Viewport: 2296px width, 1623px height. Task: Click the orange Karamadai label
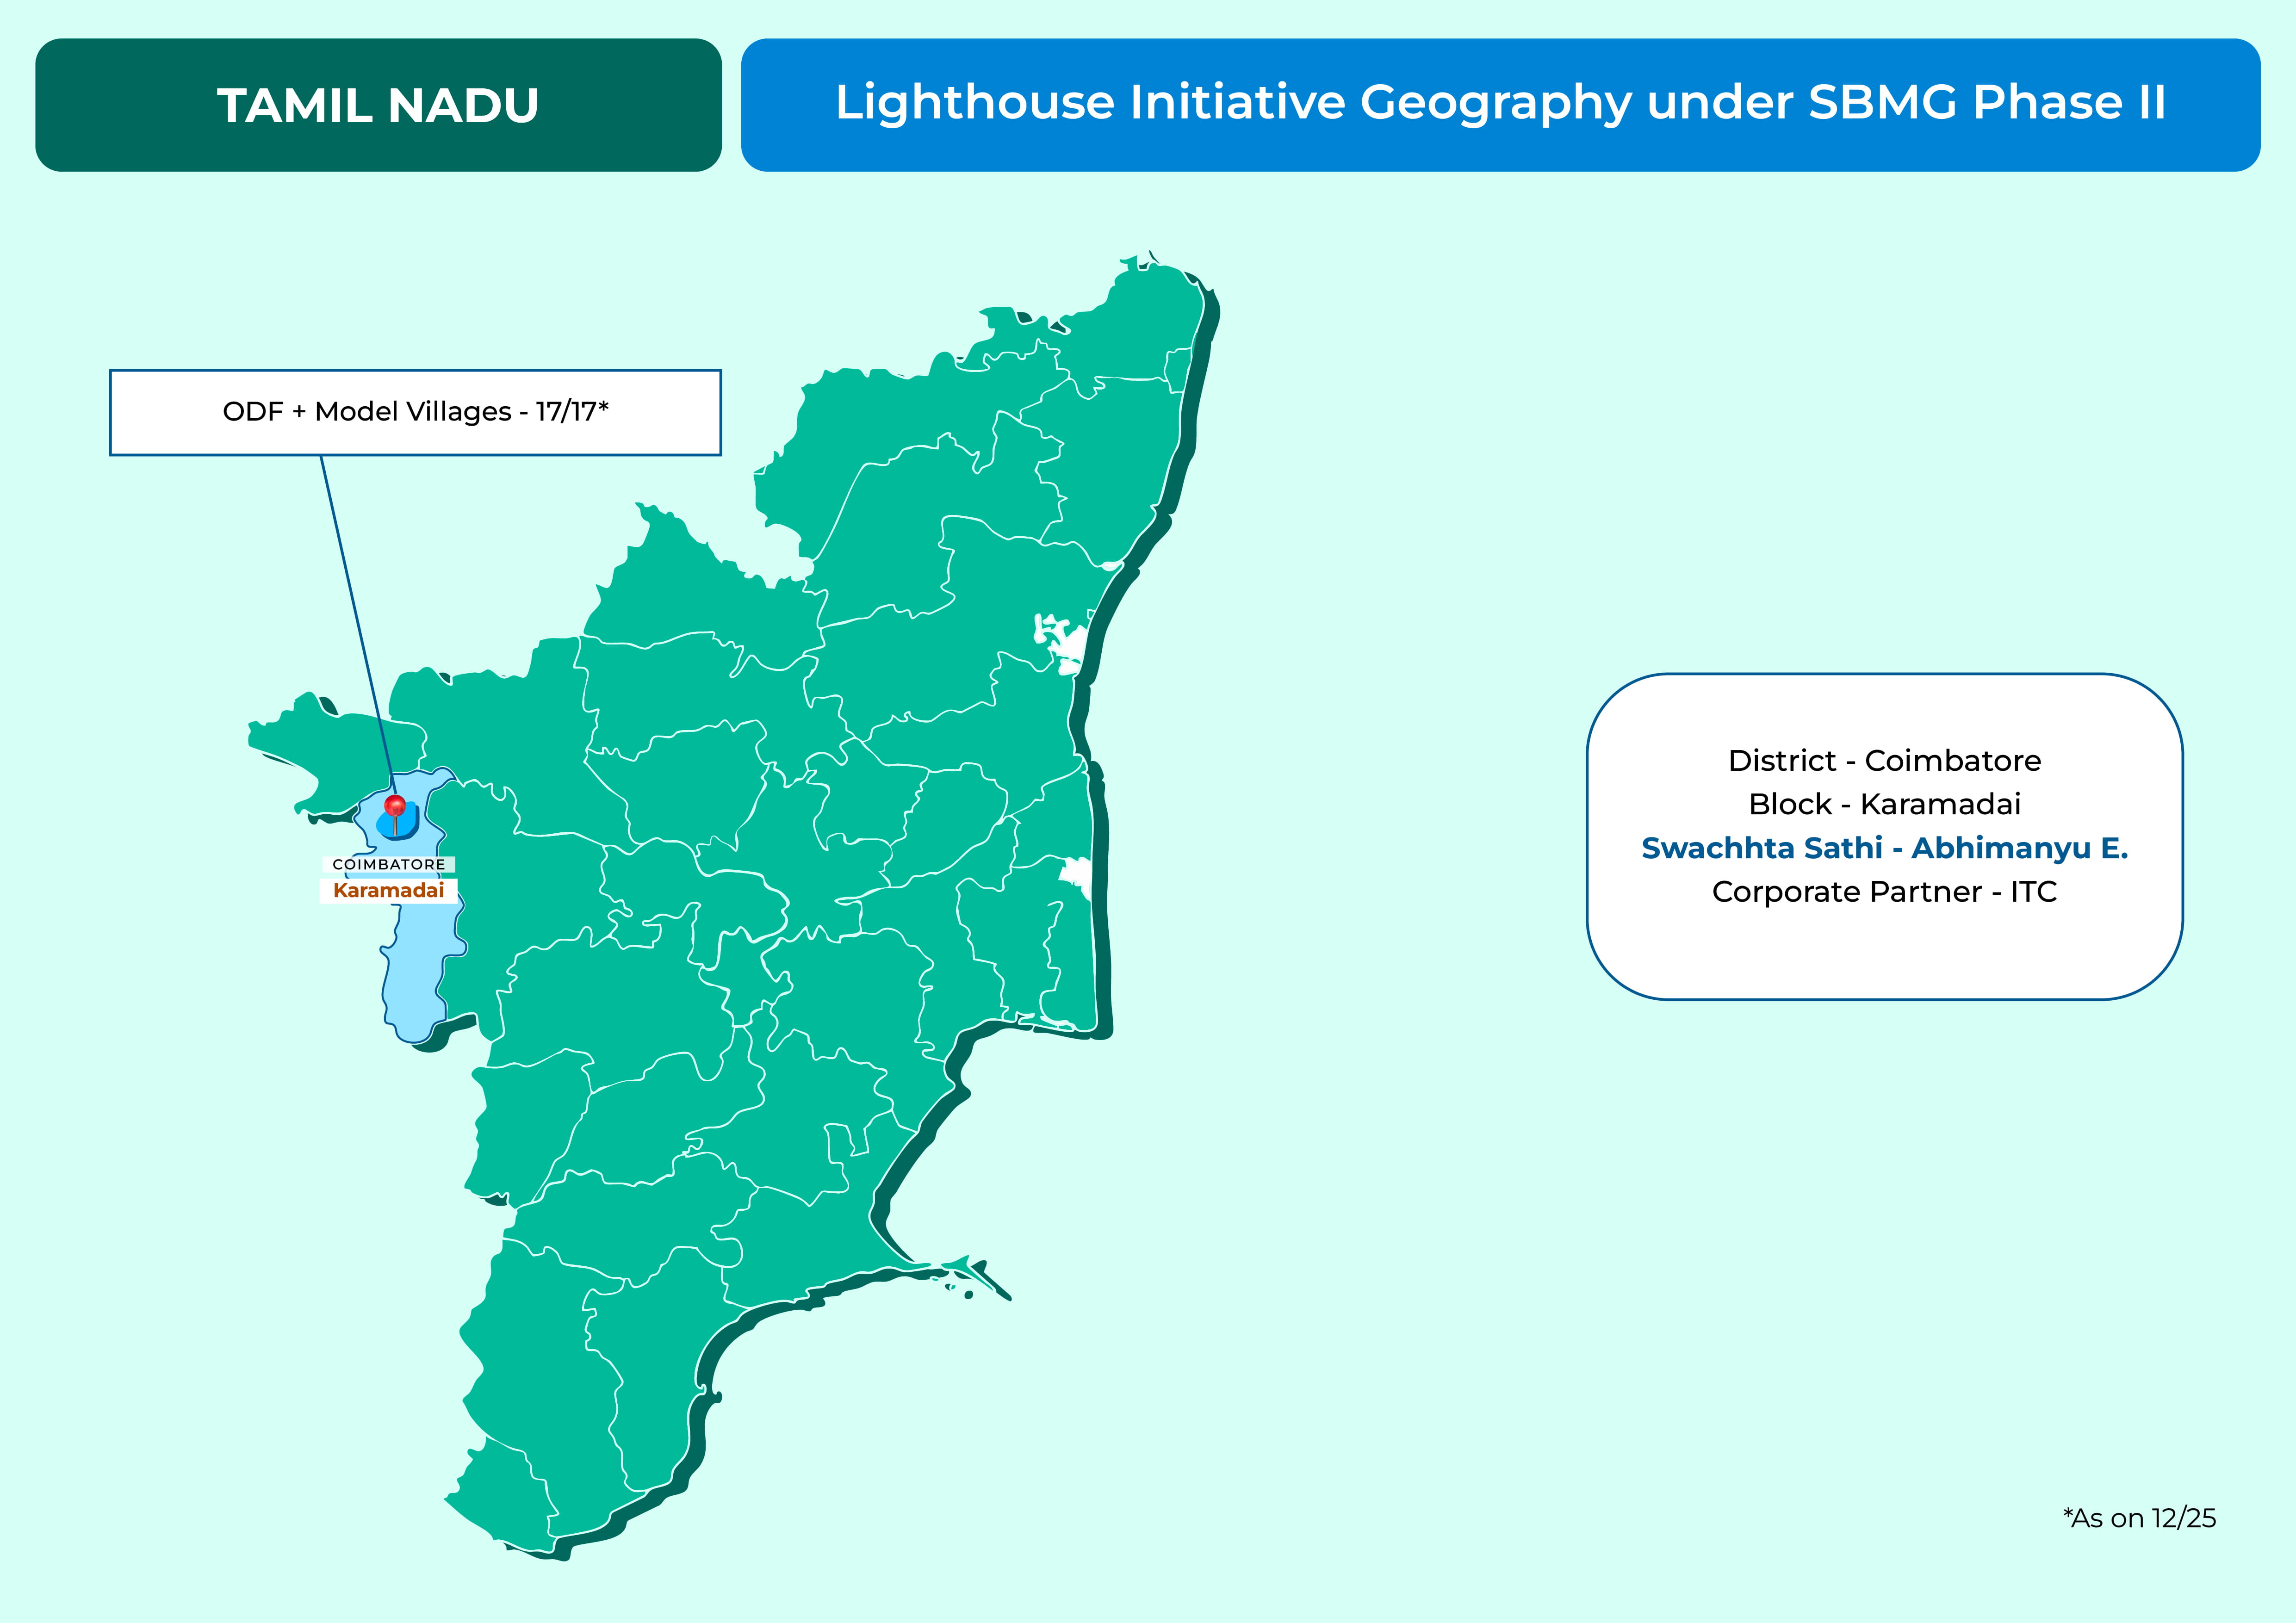tap(388, 891)
